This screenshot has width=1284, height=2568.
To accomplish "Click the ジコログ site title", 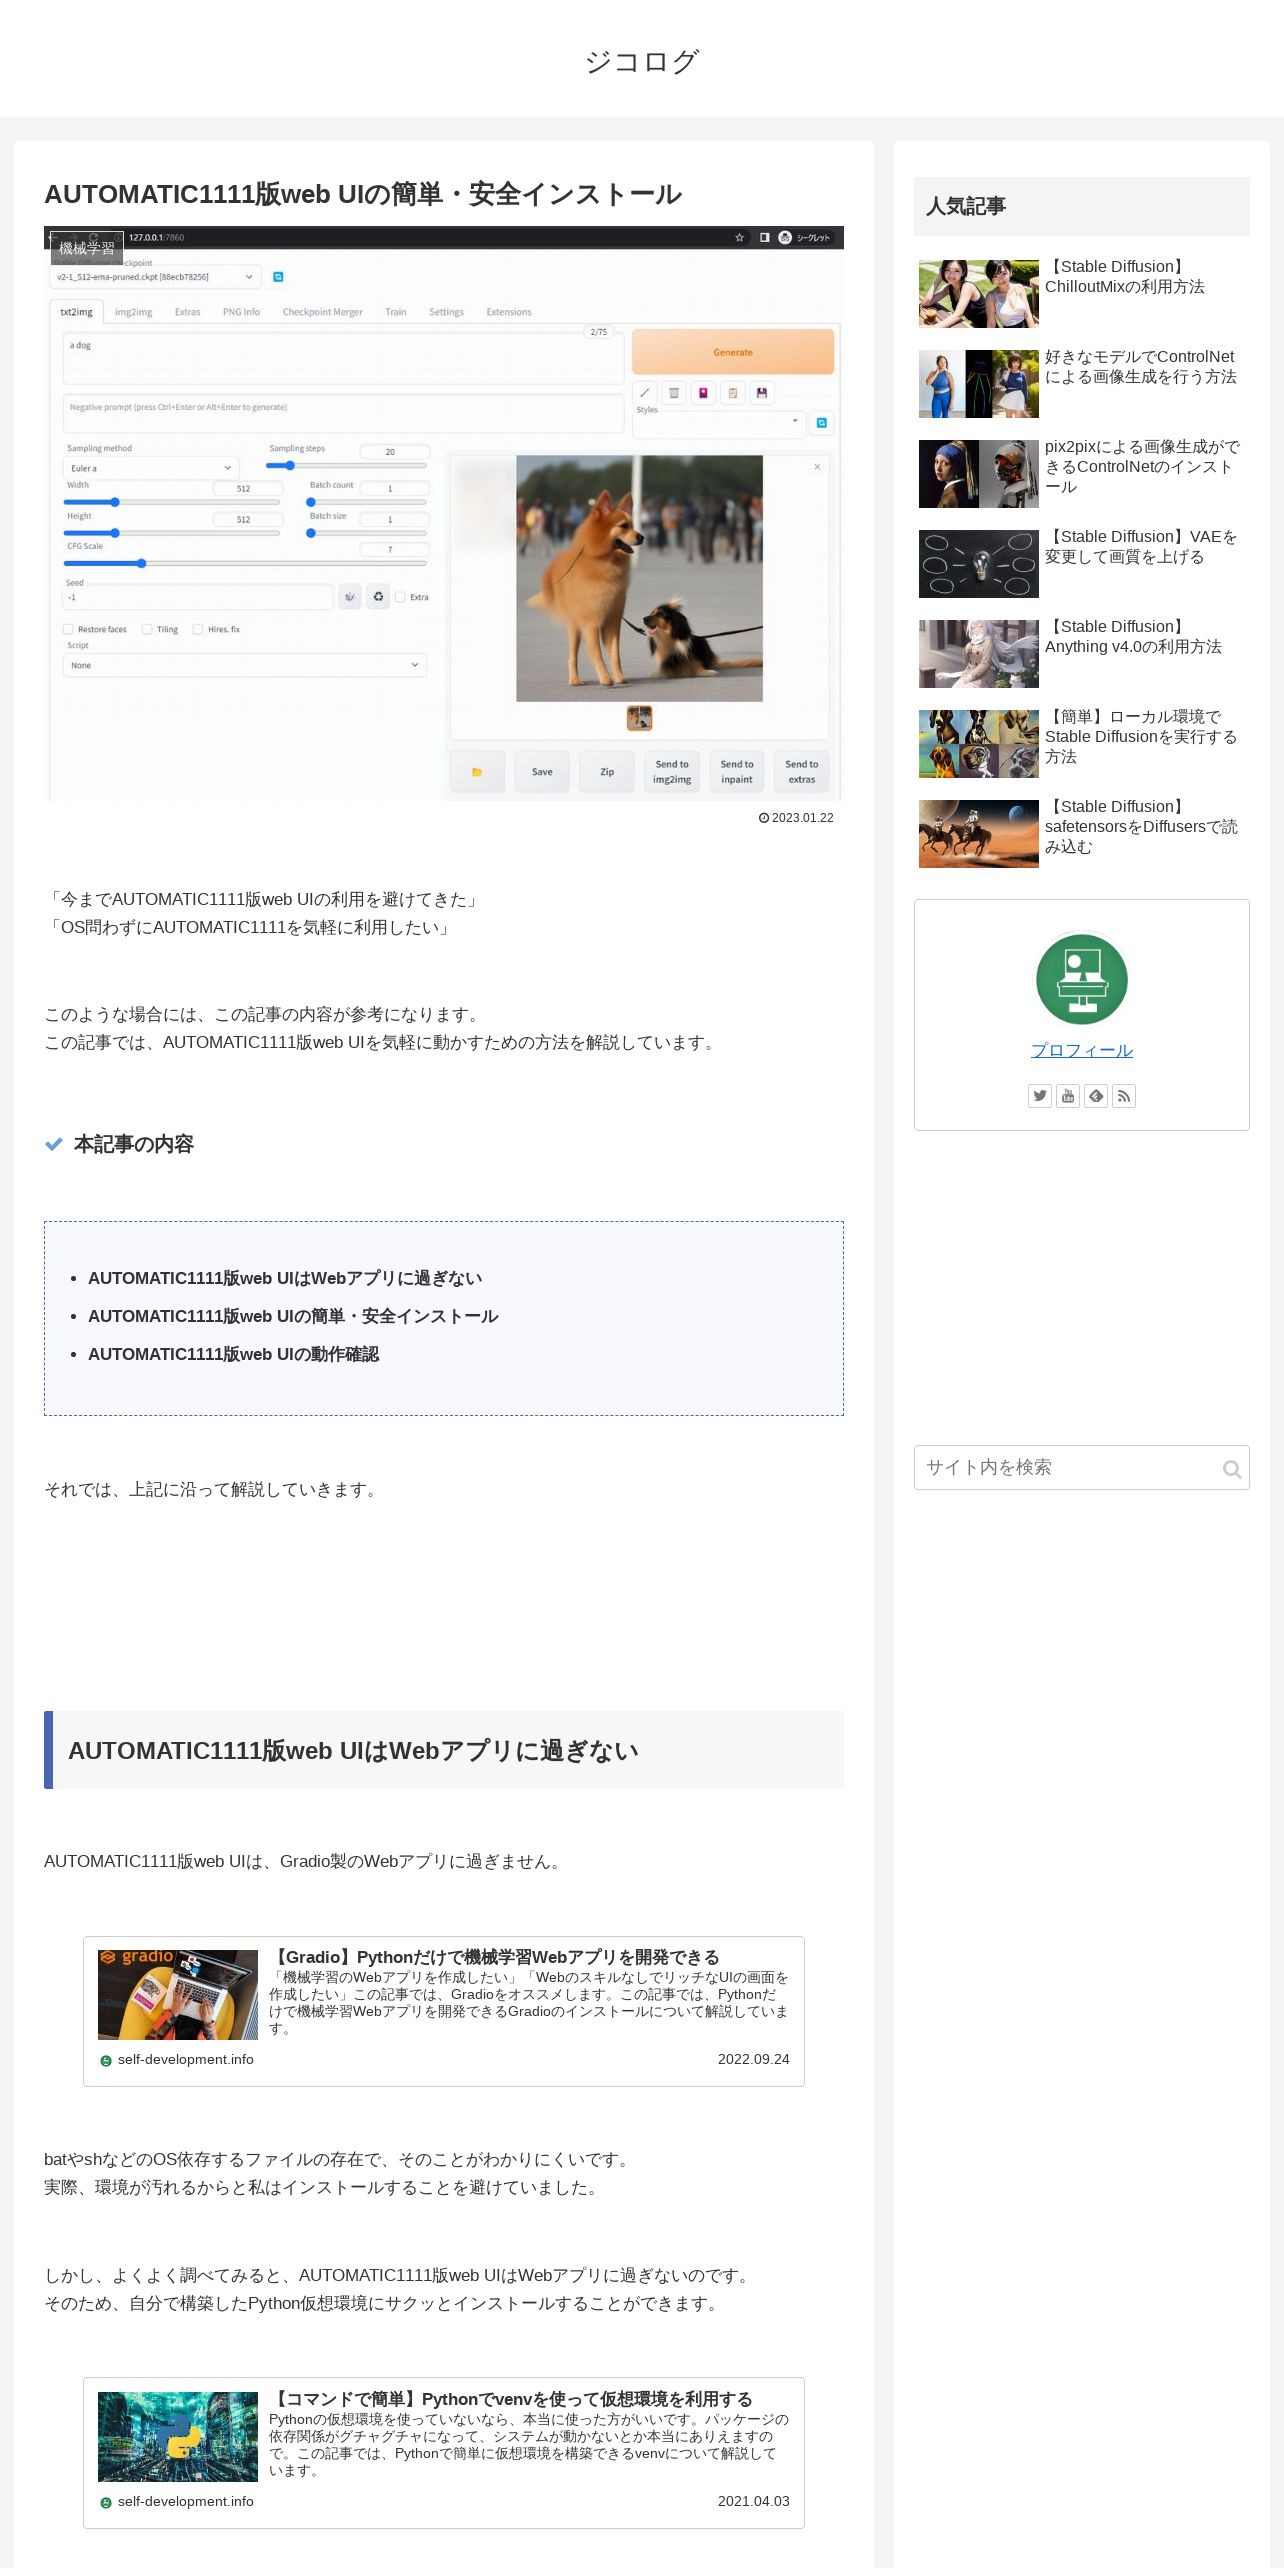I will (642, 61).
